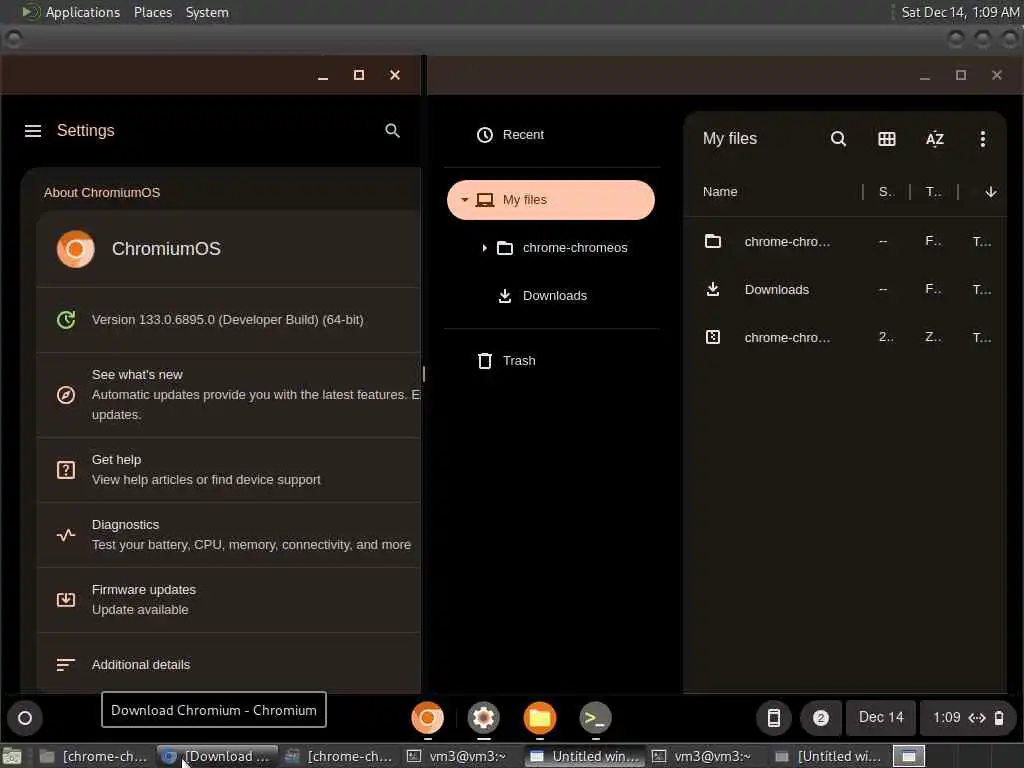1024x768 pixels.
Task: Open Diagnostics entry in Settings
Action: point(229,535)
